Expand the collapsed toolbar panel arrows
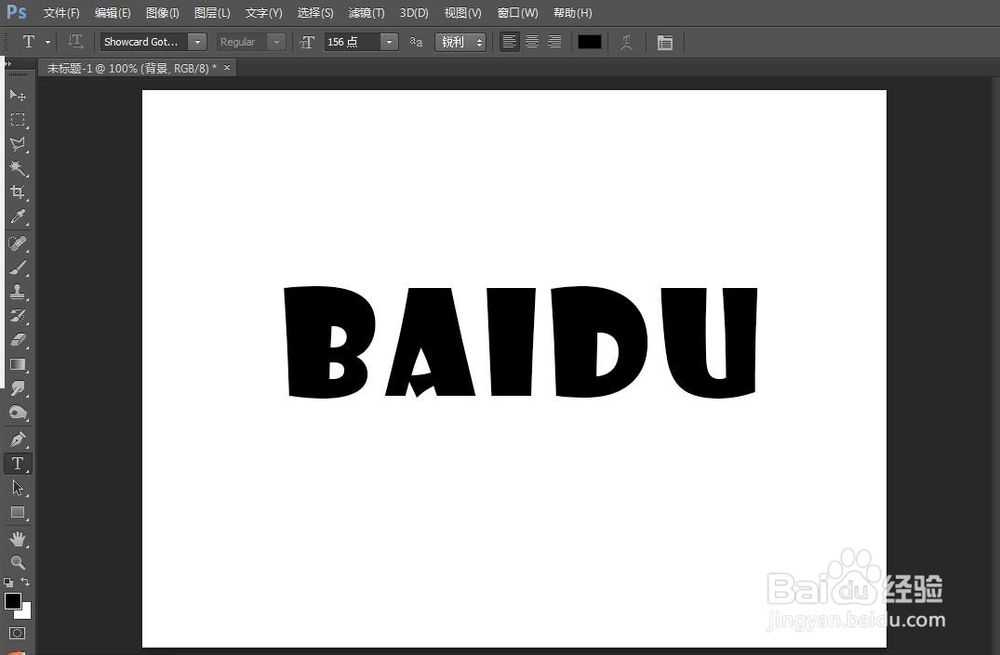This screenshot has width=1000, height=655. (x=8, y=63)
